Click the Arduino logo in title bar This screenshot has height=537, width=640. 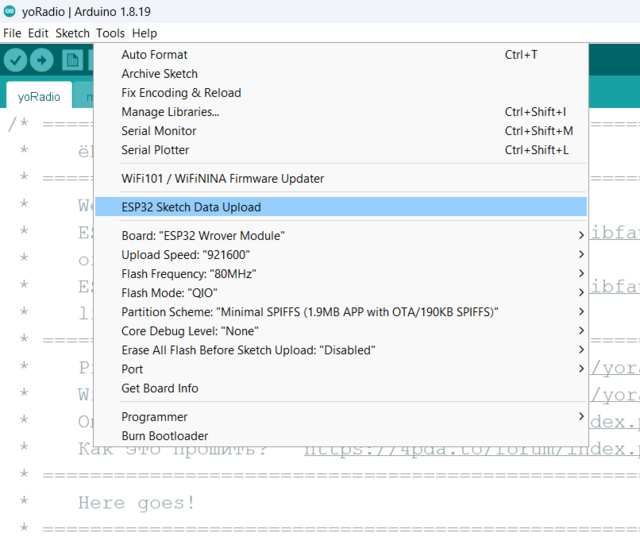tap(9, 11)
